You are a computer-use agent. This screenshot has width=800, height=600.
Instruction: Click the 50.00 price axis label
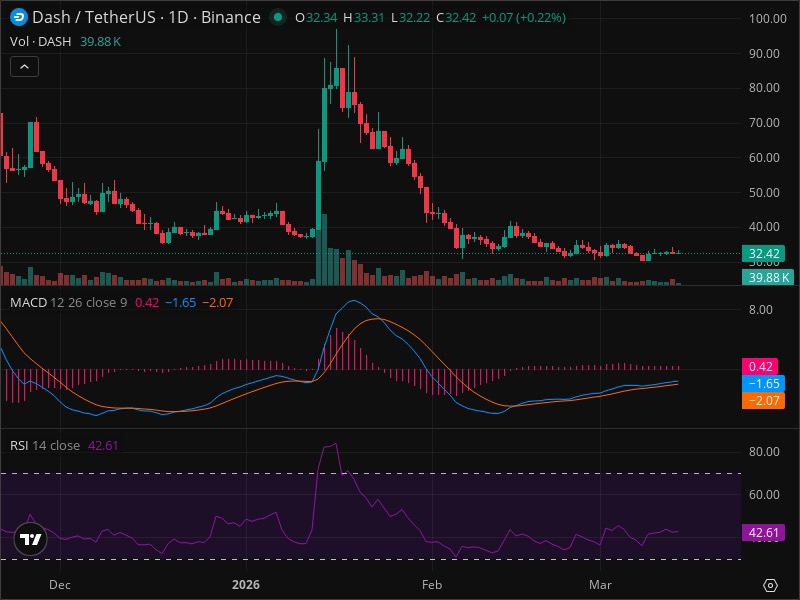(x=764, y=193)
